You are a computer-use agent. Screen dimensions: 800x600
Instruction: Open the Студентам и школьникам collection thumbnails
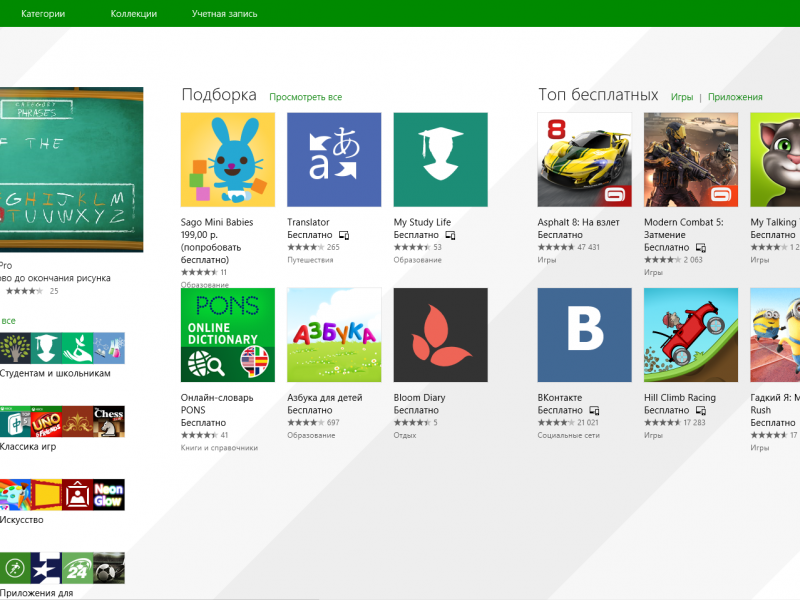tap(62, 348)
